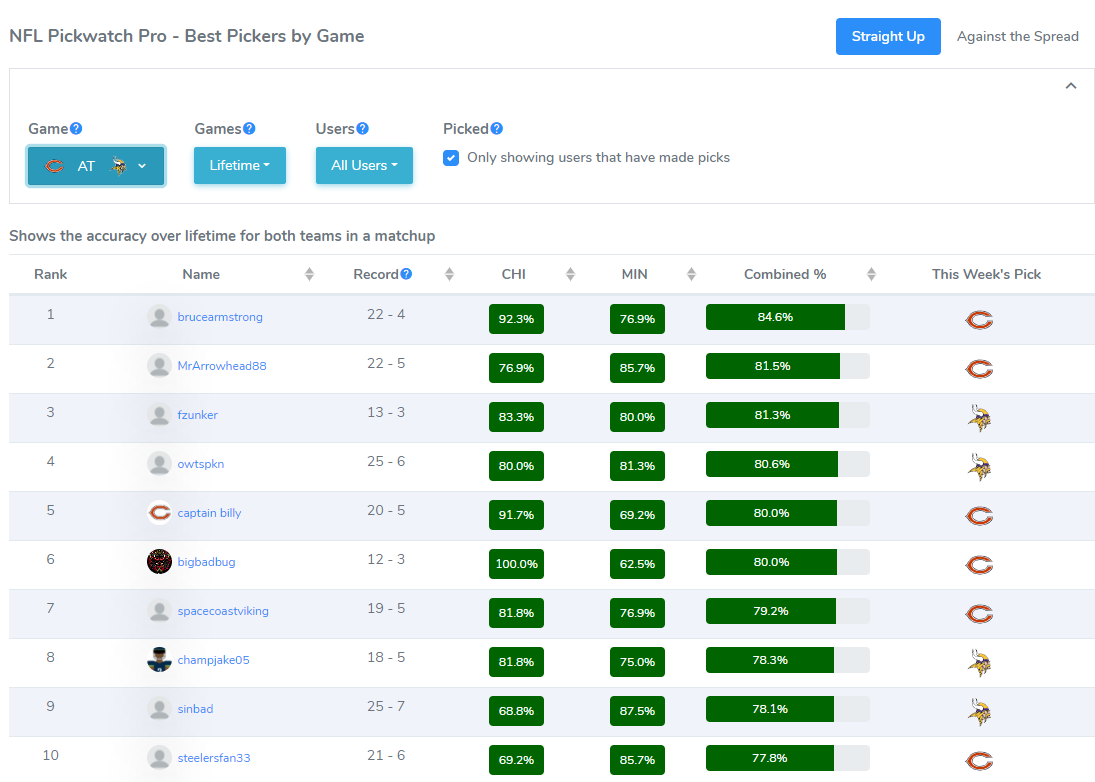Click captain billy's Bears pick logo
1095x782 pixels.
[979, 516]
